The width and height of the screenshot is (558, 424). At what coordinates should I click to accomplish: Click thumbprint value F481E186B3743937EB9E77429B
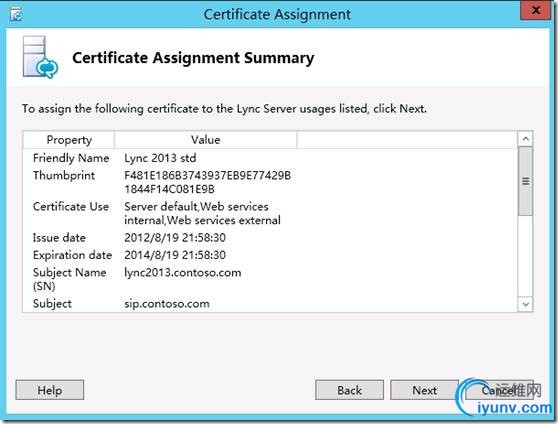click(x=207, y=176)
